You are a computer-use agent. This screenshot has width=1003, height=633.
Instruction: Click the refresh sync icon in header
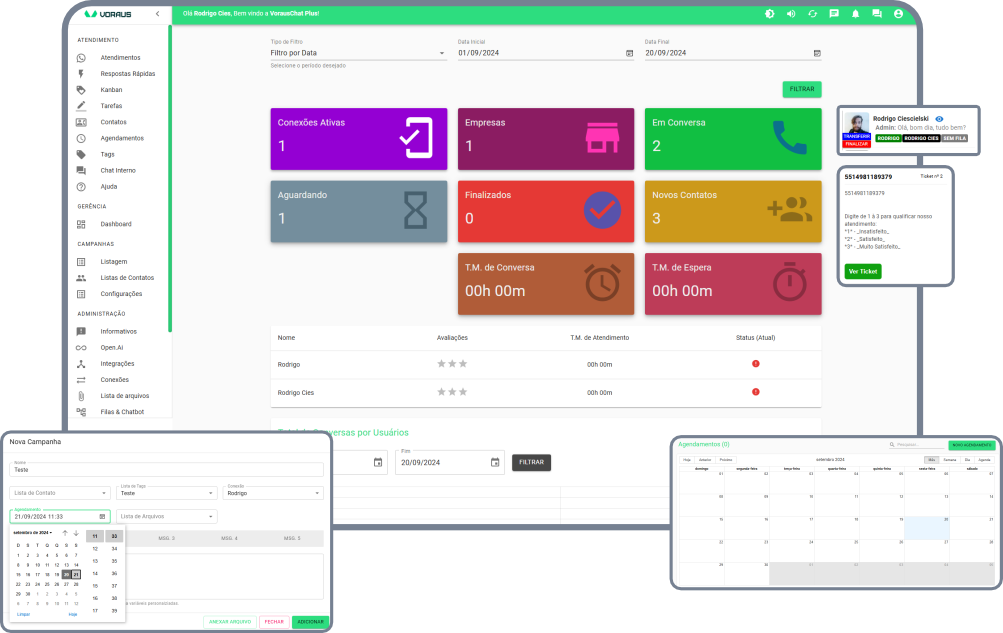pos(812,14)
